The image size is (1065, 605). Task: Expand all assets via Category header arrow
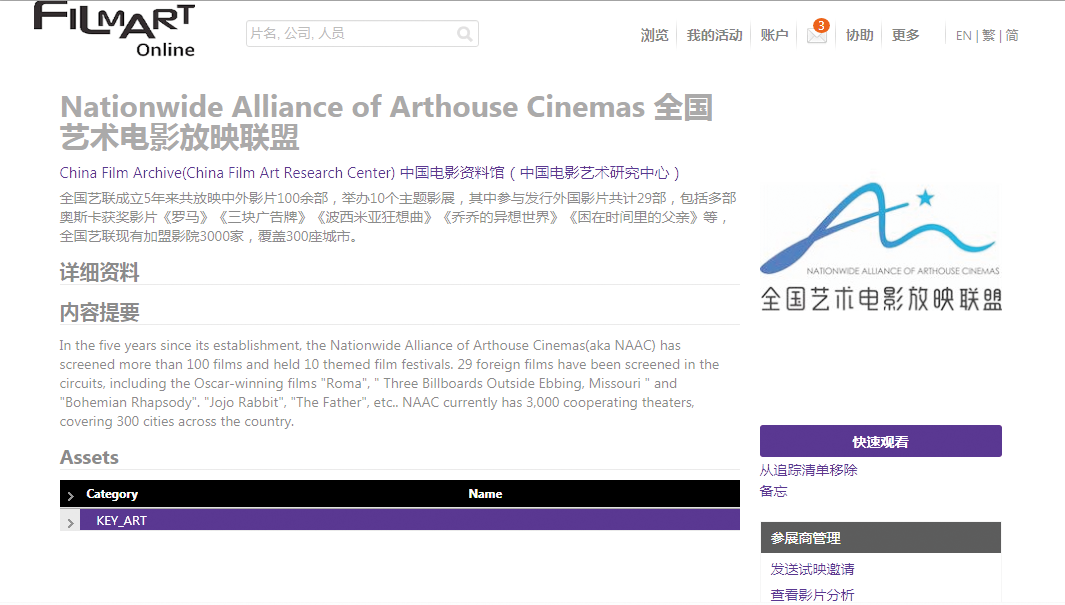click(x=70, y=495)
